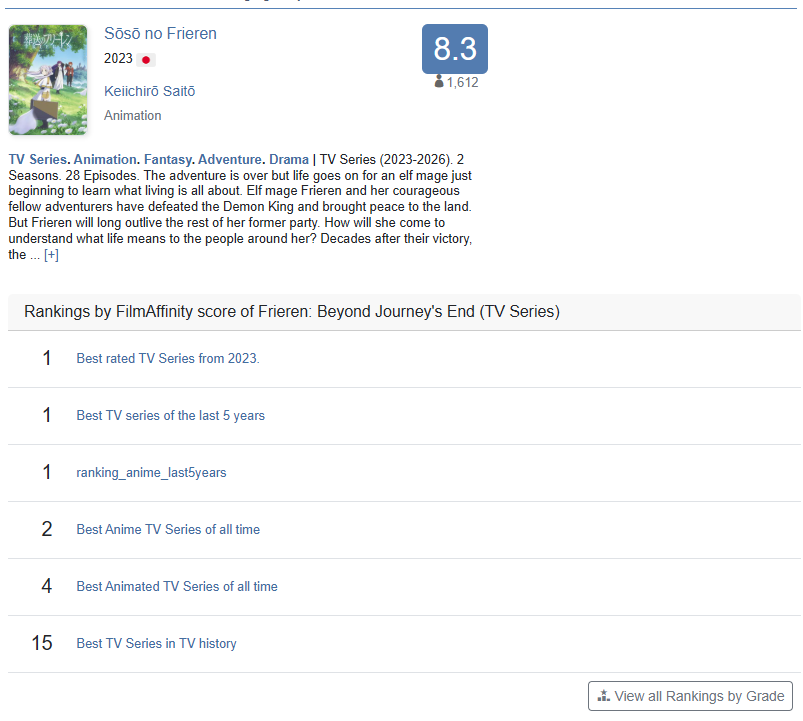Open the Drama genre link
This screenshot has width=803, height=721.
click(x=289, y=159)
